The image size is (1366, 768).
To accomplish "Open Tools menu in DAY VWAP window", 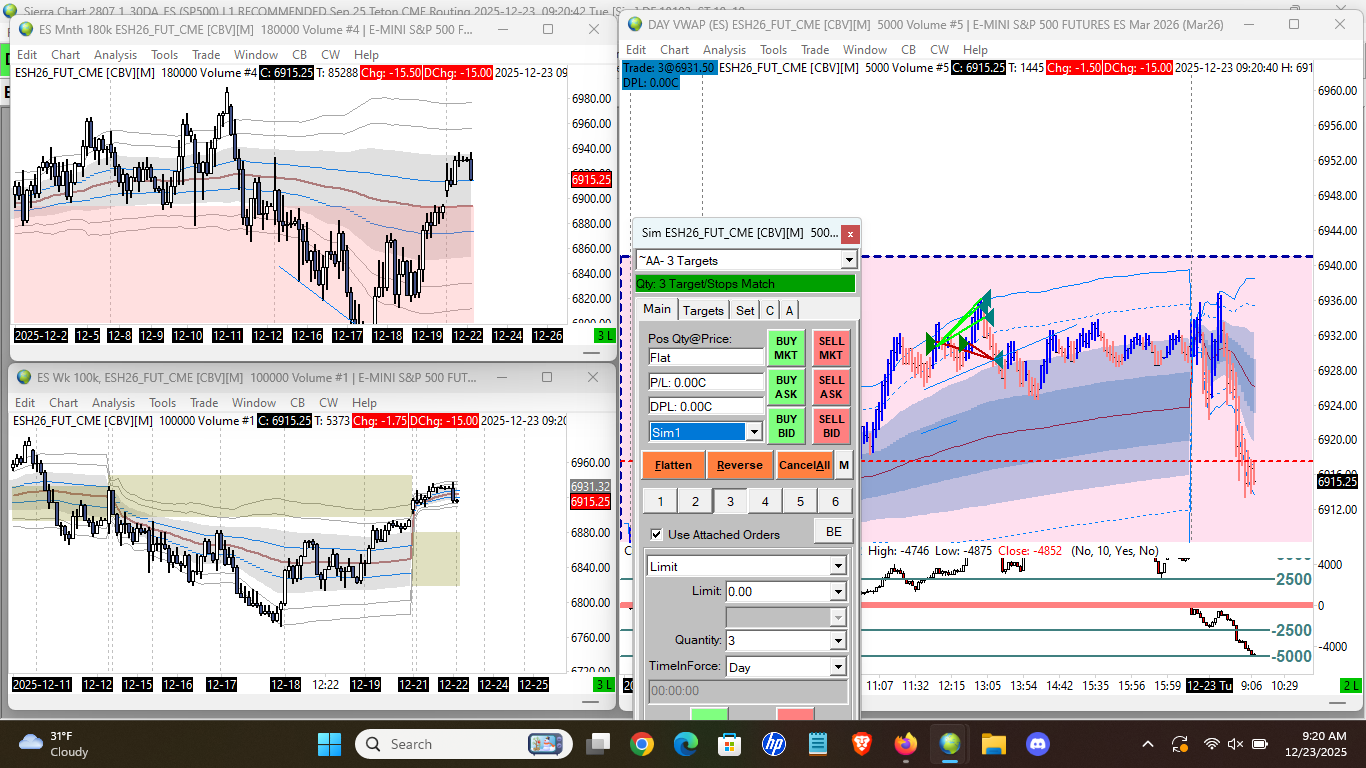I will (x=773, y=50).
